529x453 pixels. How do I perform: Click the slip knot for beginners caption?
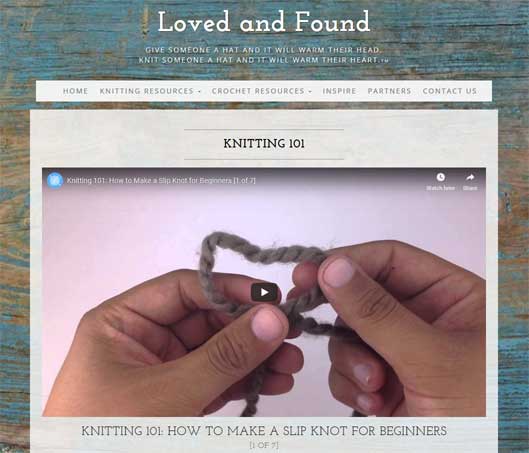(x=264, y=431)
